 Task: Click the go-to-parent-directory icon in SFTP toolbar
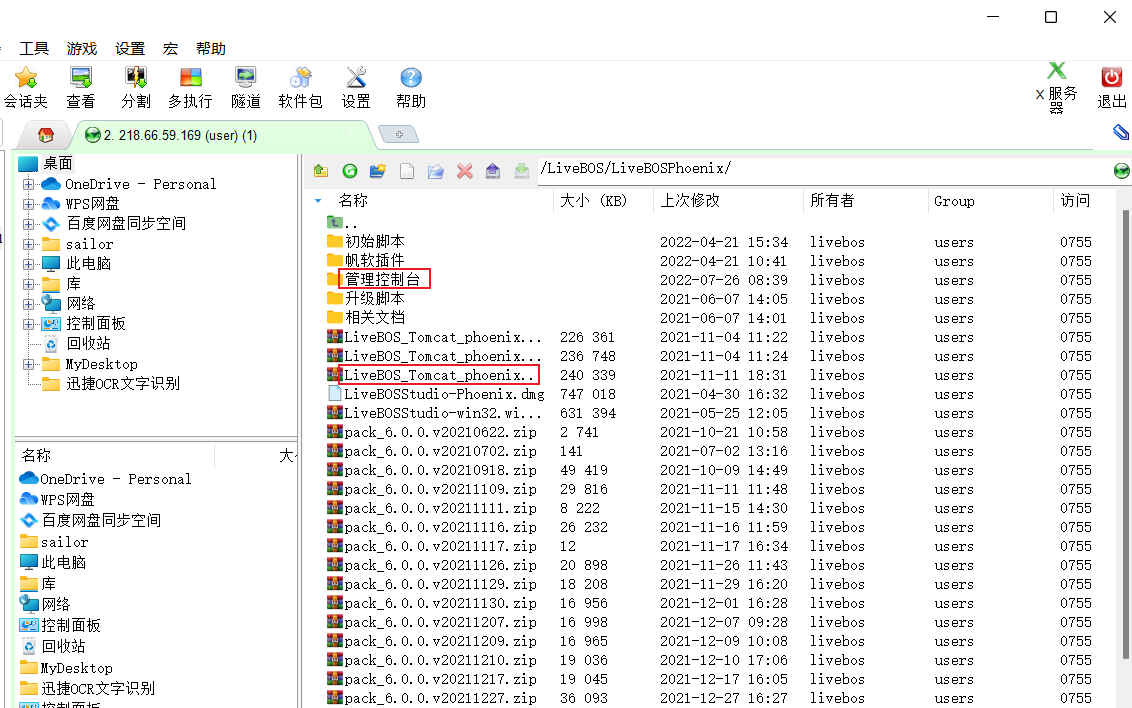tap(321, 171)
